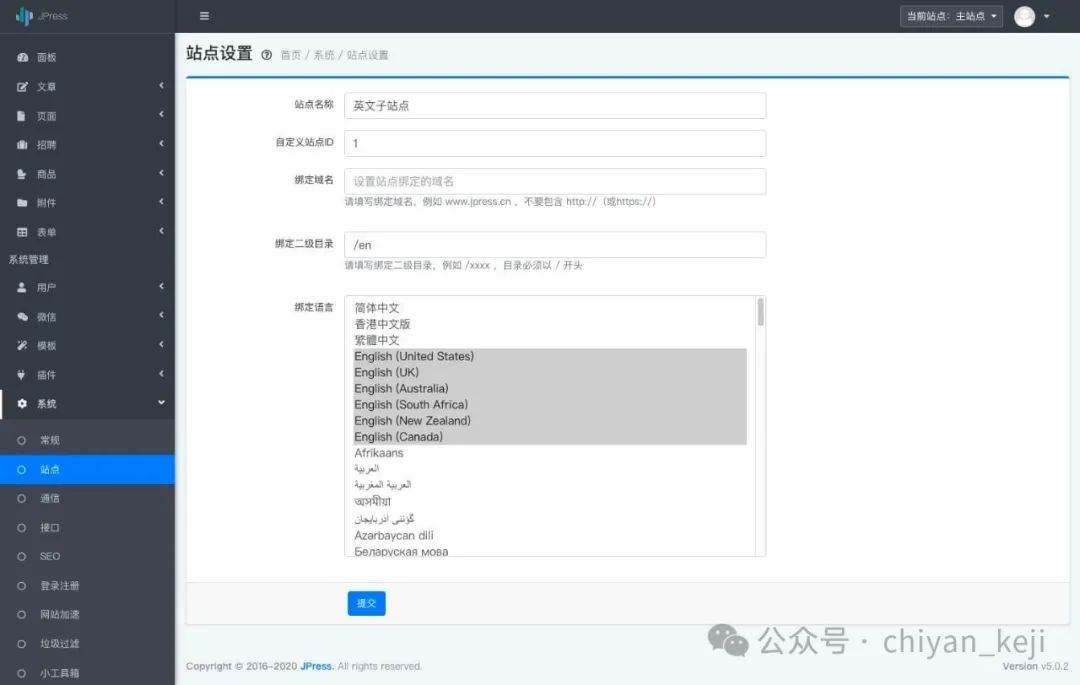
Task: Open the user avatar menu
Action: [x=1024, y=16]
